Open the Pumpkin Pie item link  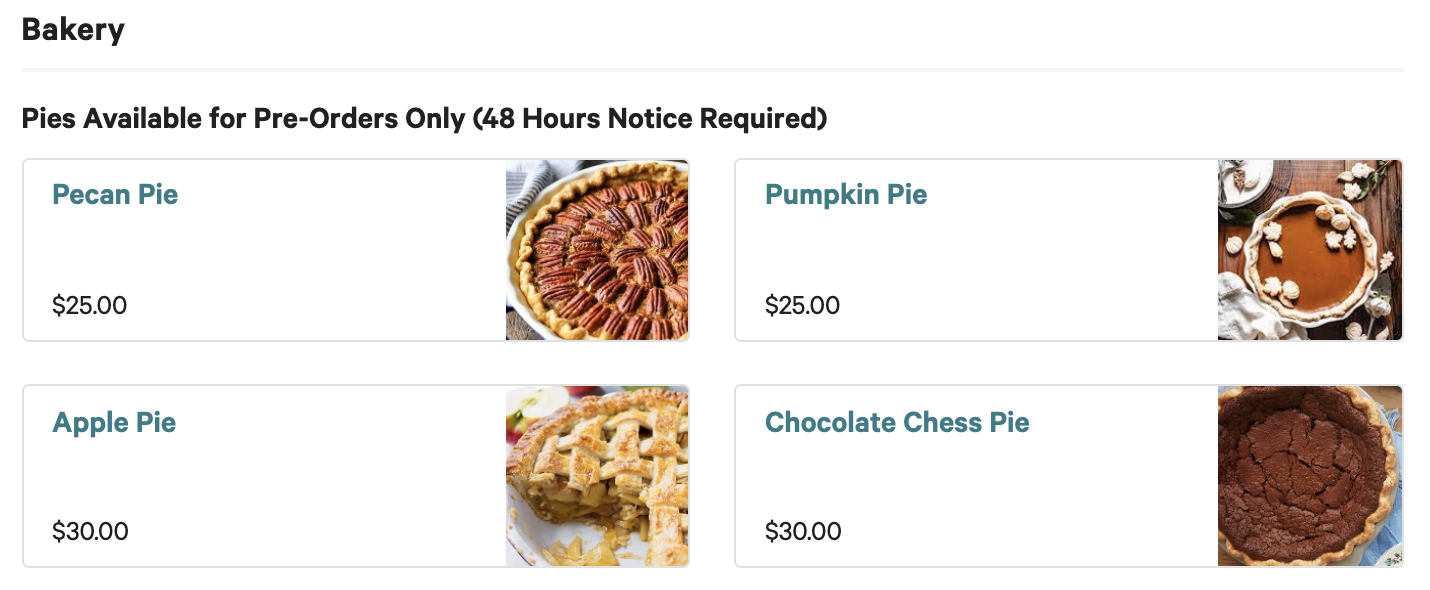[846, 195]
